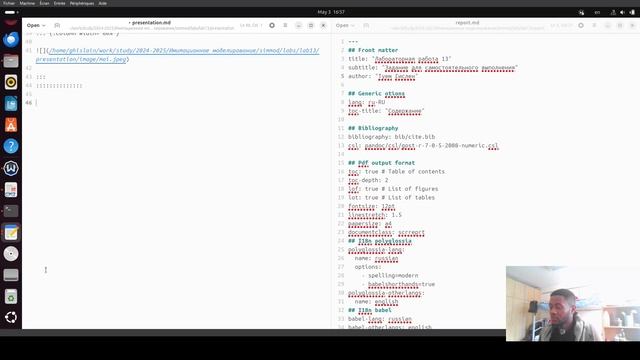Image resolution: width=640 pixels, height=360 pixels.
Task: Open the document viewer dock icon
Action: pyautogui.click(x=11, y=189)
